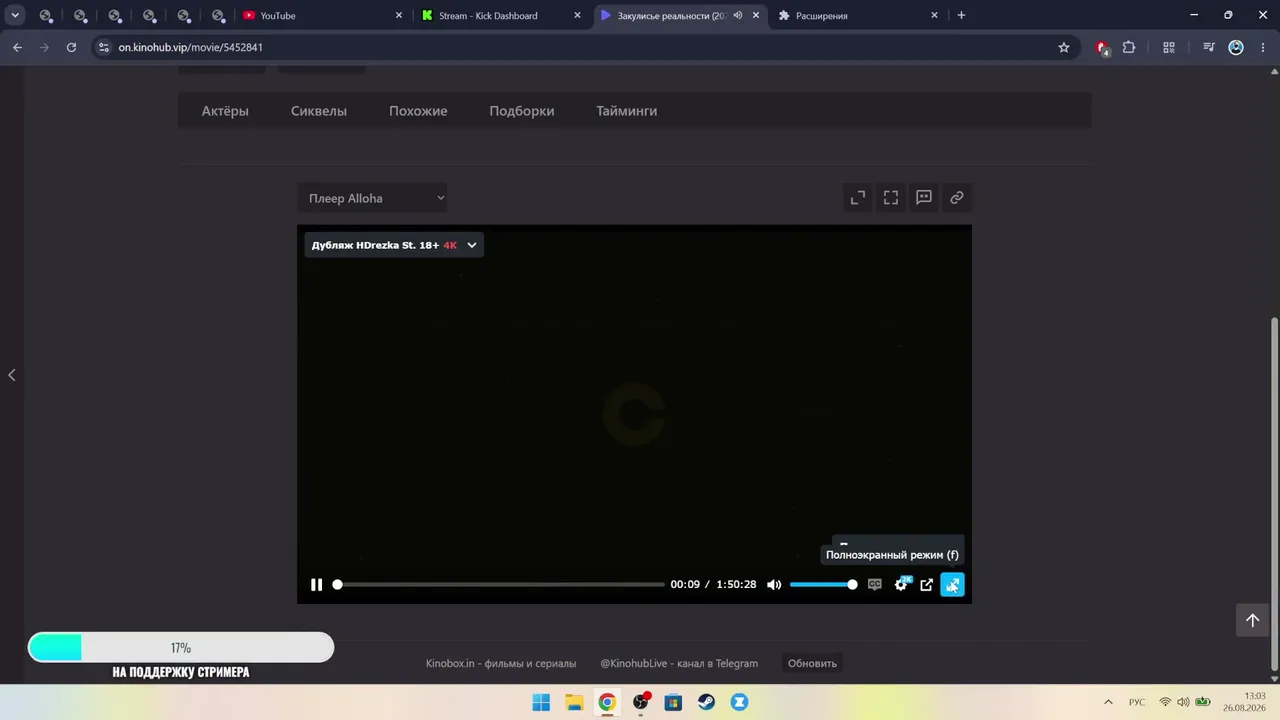Close the Stream - Kick Dashboard tab
Screen dimensions: 1280x720
coord(577,16)
